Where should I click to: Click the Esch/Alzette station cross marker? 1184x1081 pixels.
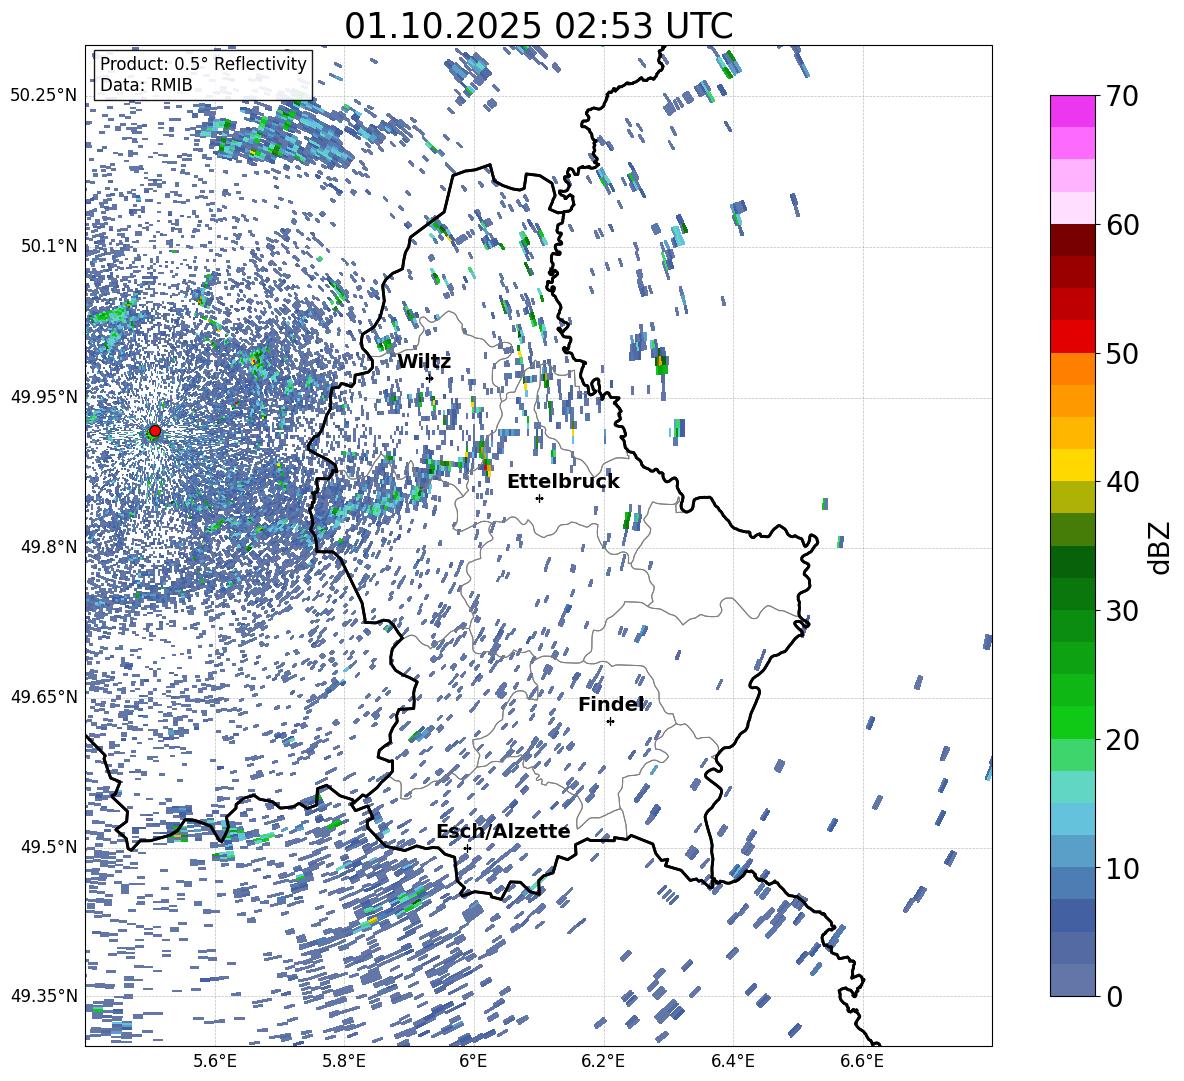click(x=467, y=848)
